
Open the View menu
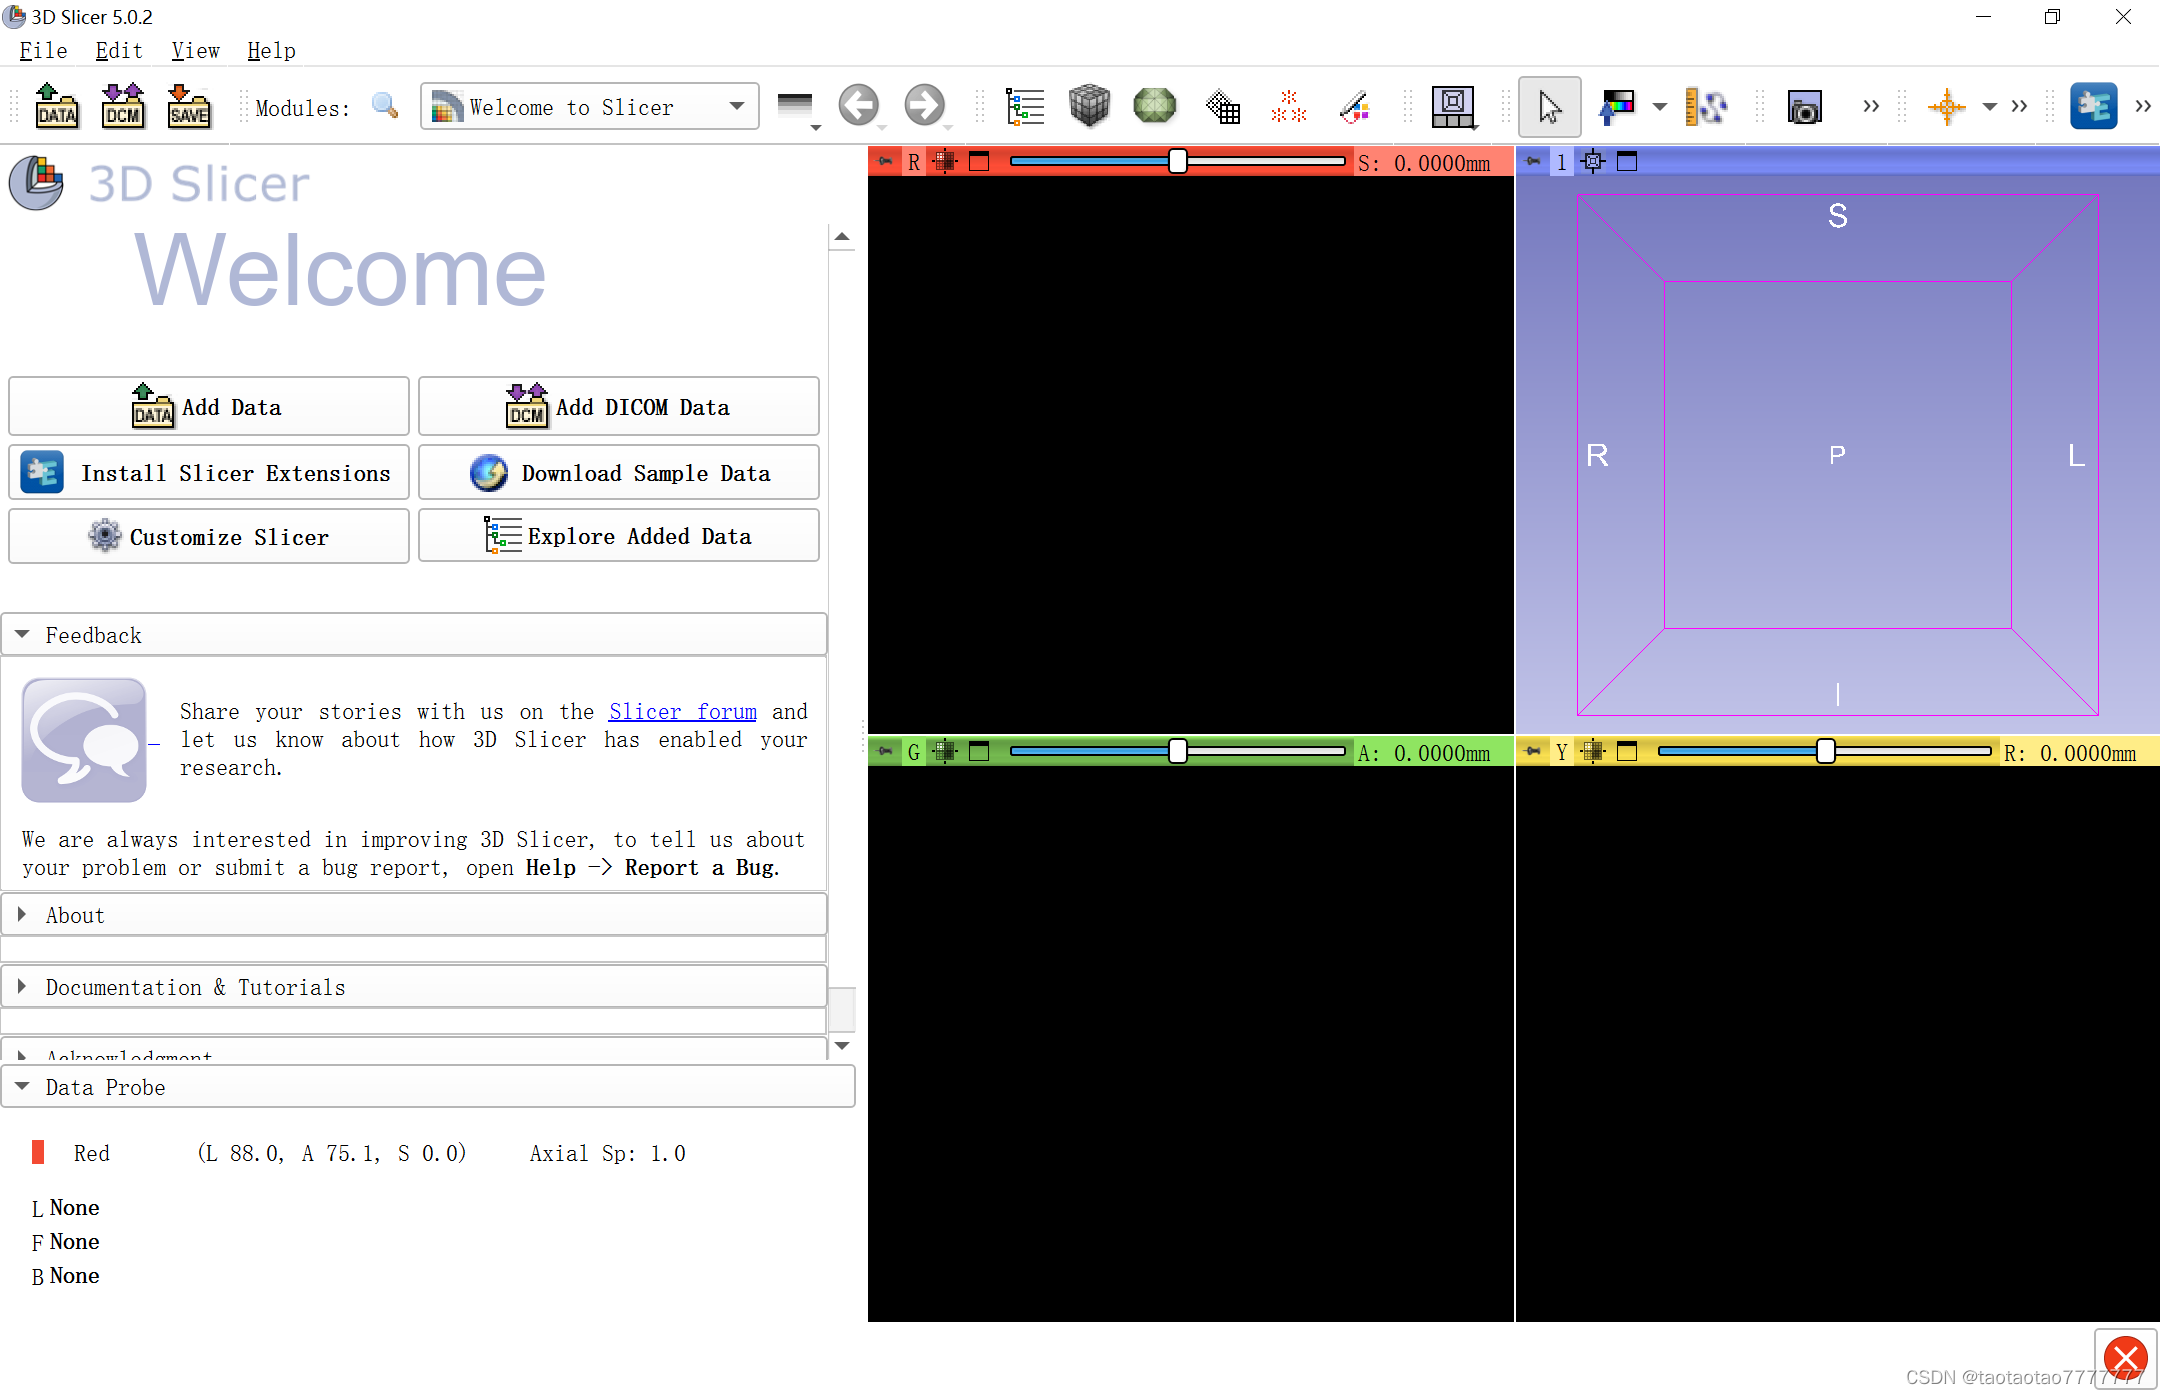pos(195,50)
